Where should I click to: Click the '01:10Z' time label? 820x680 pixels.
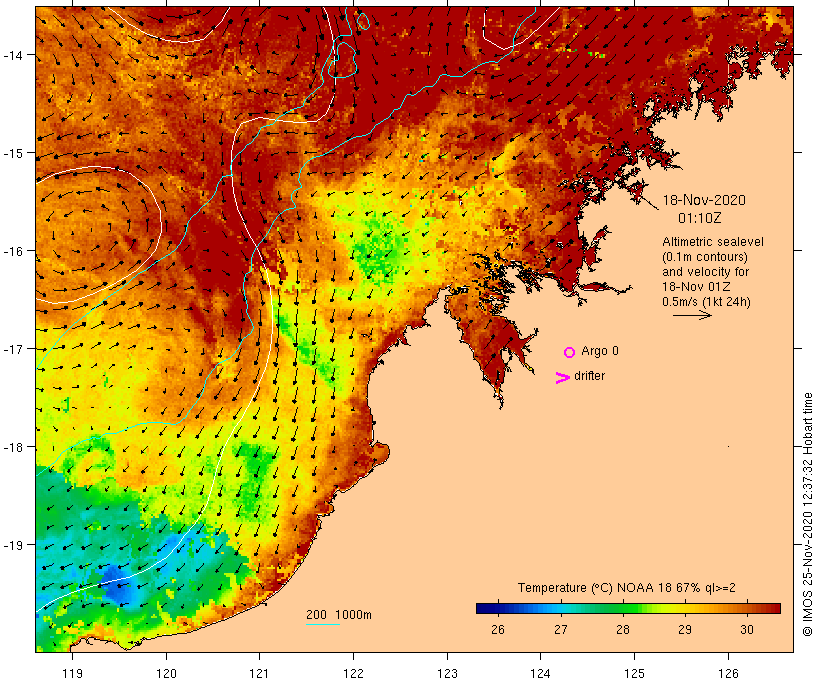pos(699,218)
